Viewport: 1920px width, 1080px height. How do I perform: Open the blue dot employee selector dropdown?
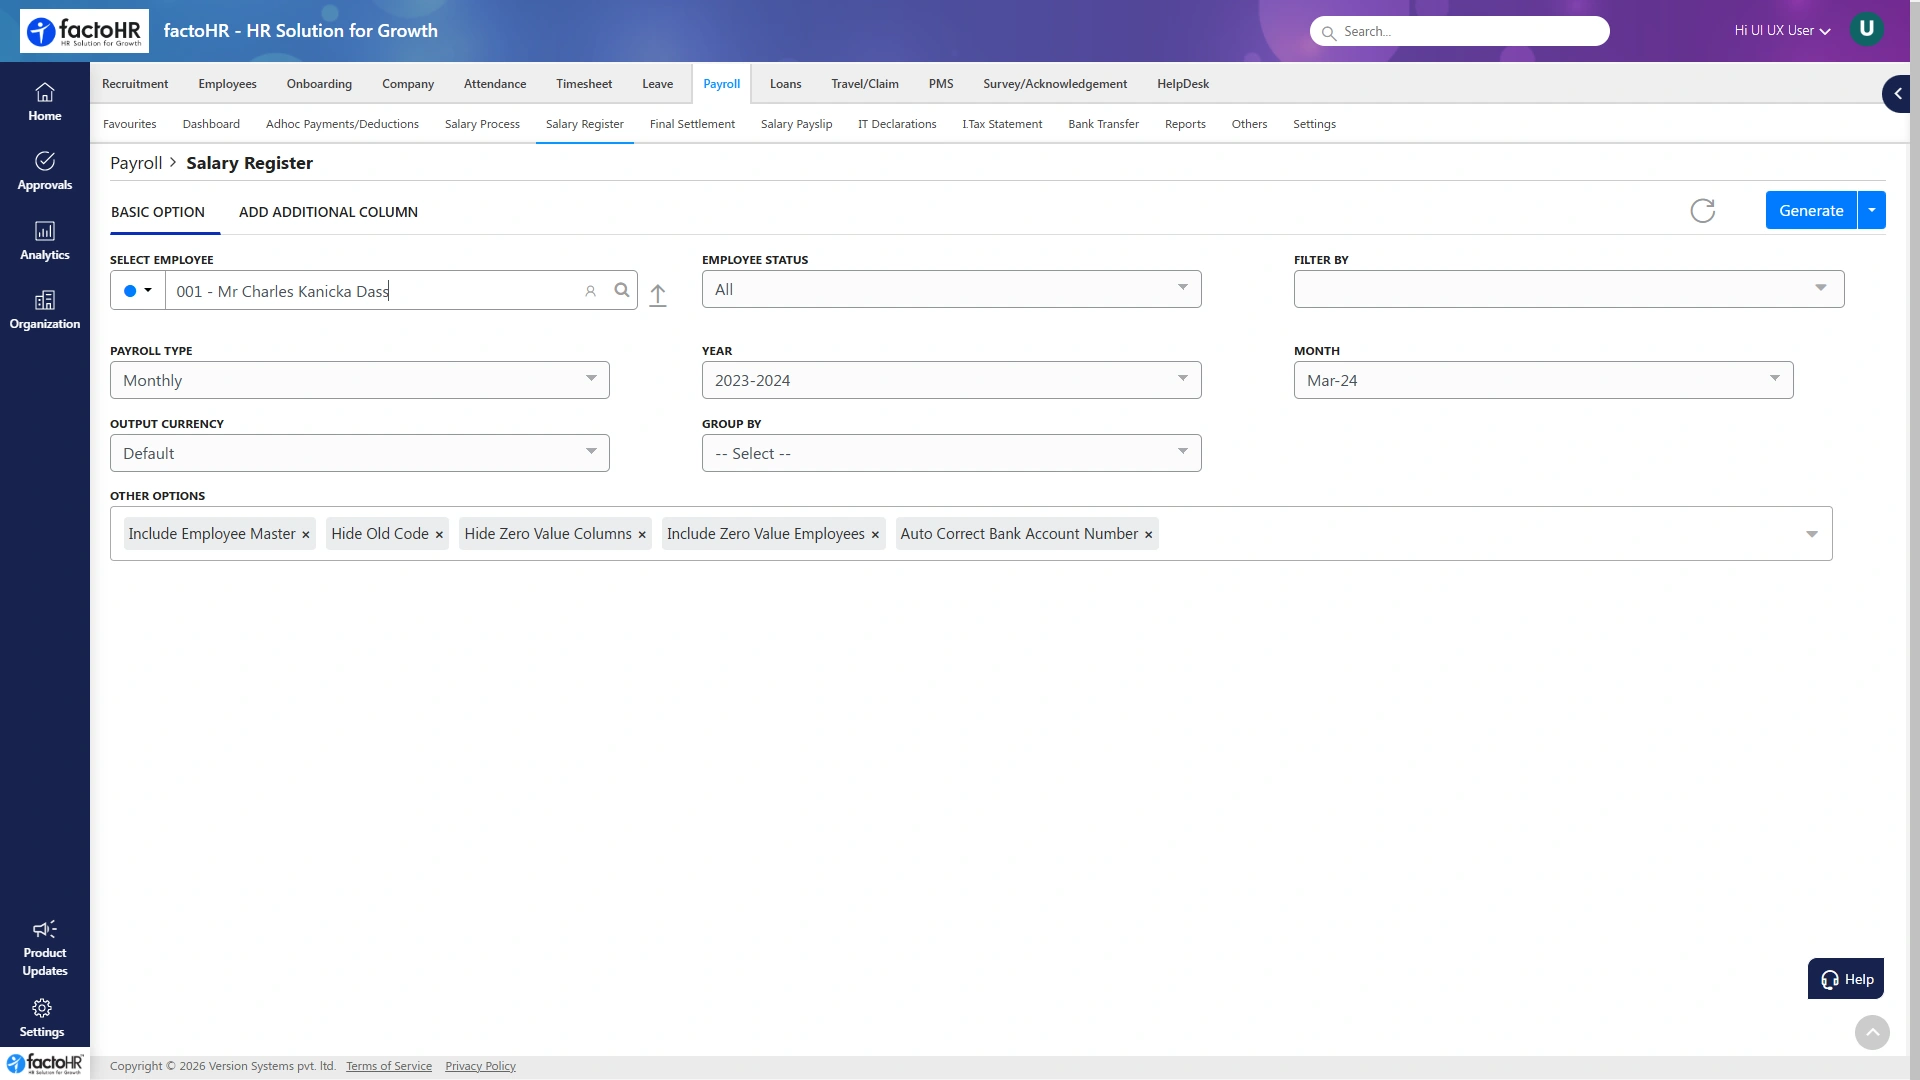(138, 291)
